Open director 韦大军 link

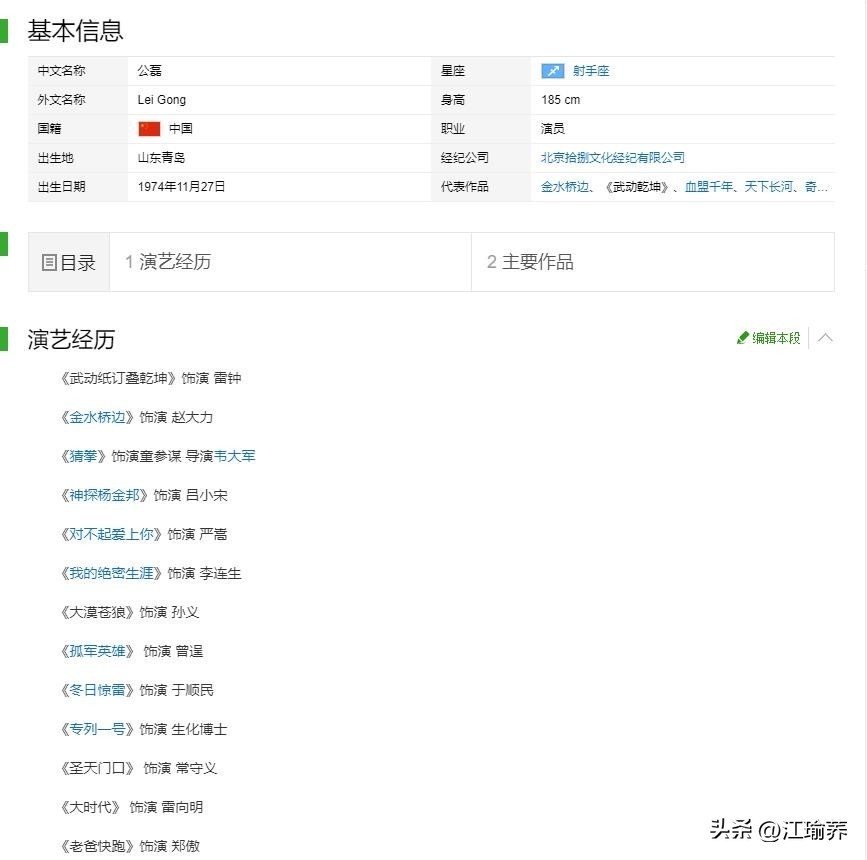(x=235, y=456)
